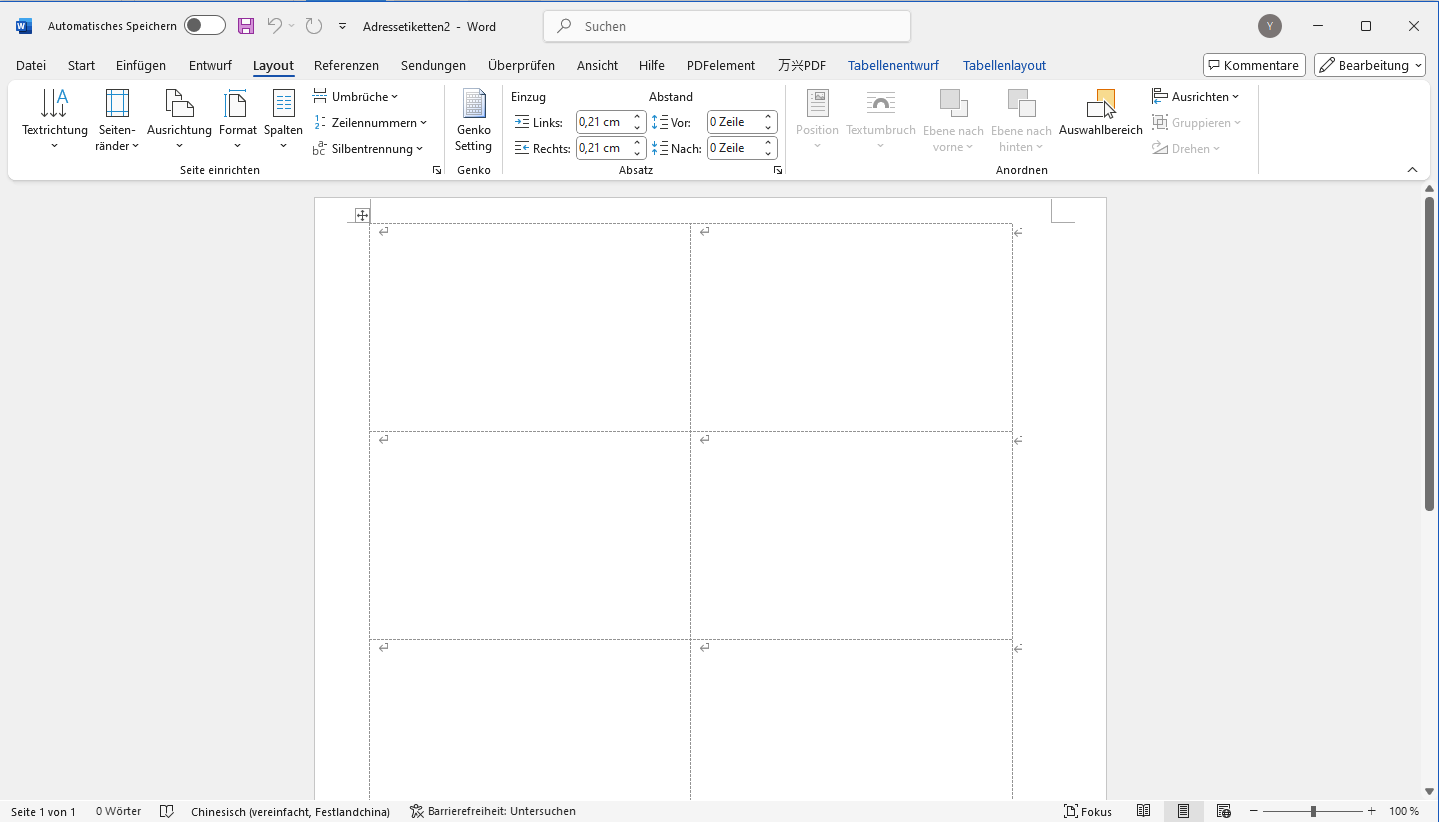Click the zoom out minus icon
Screen dimensions: 1439x822
(x=1253, y=811)
